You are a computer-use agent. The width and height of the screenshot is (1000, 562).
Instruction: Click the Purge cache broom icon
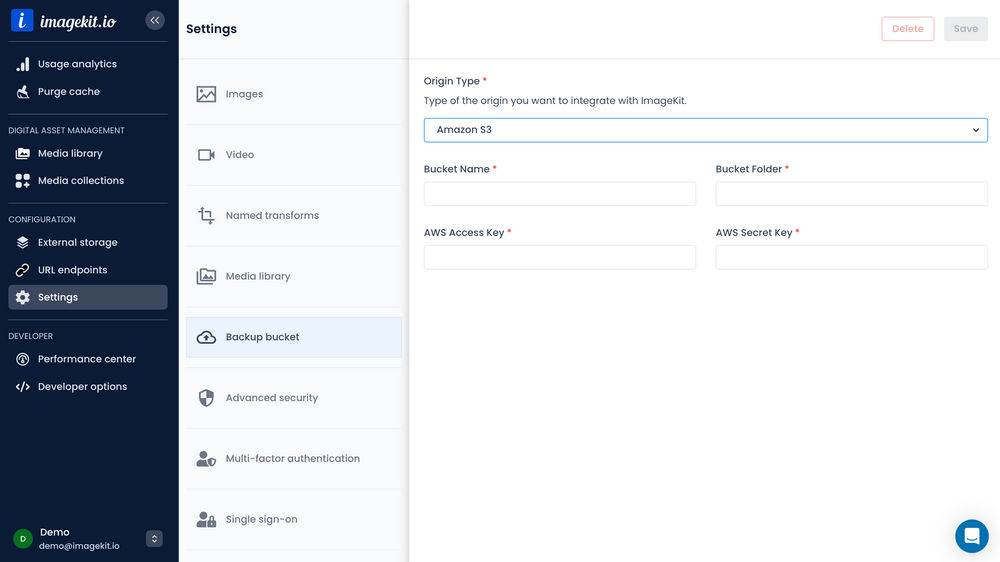[22, 92]
